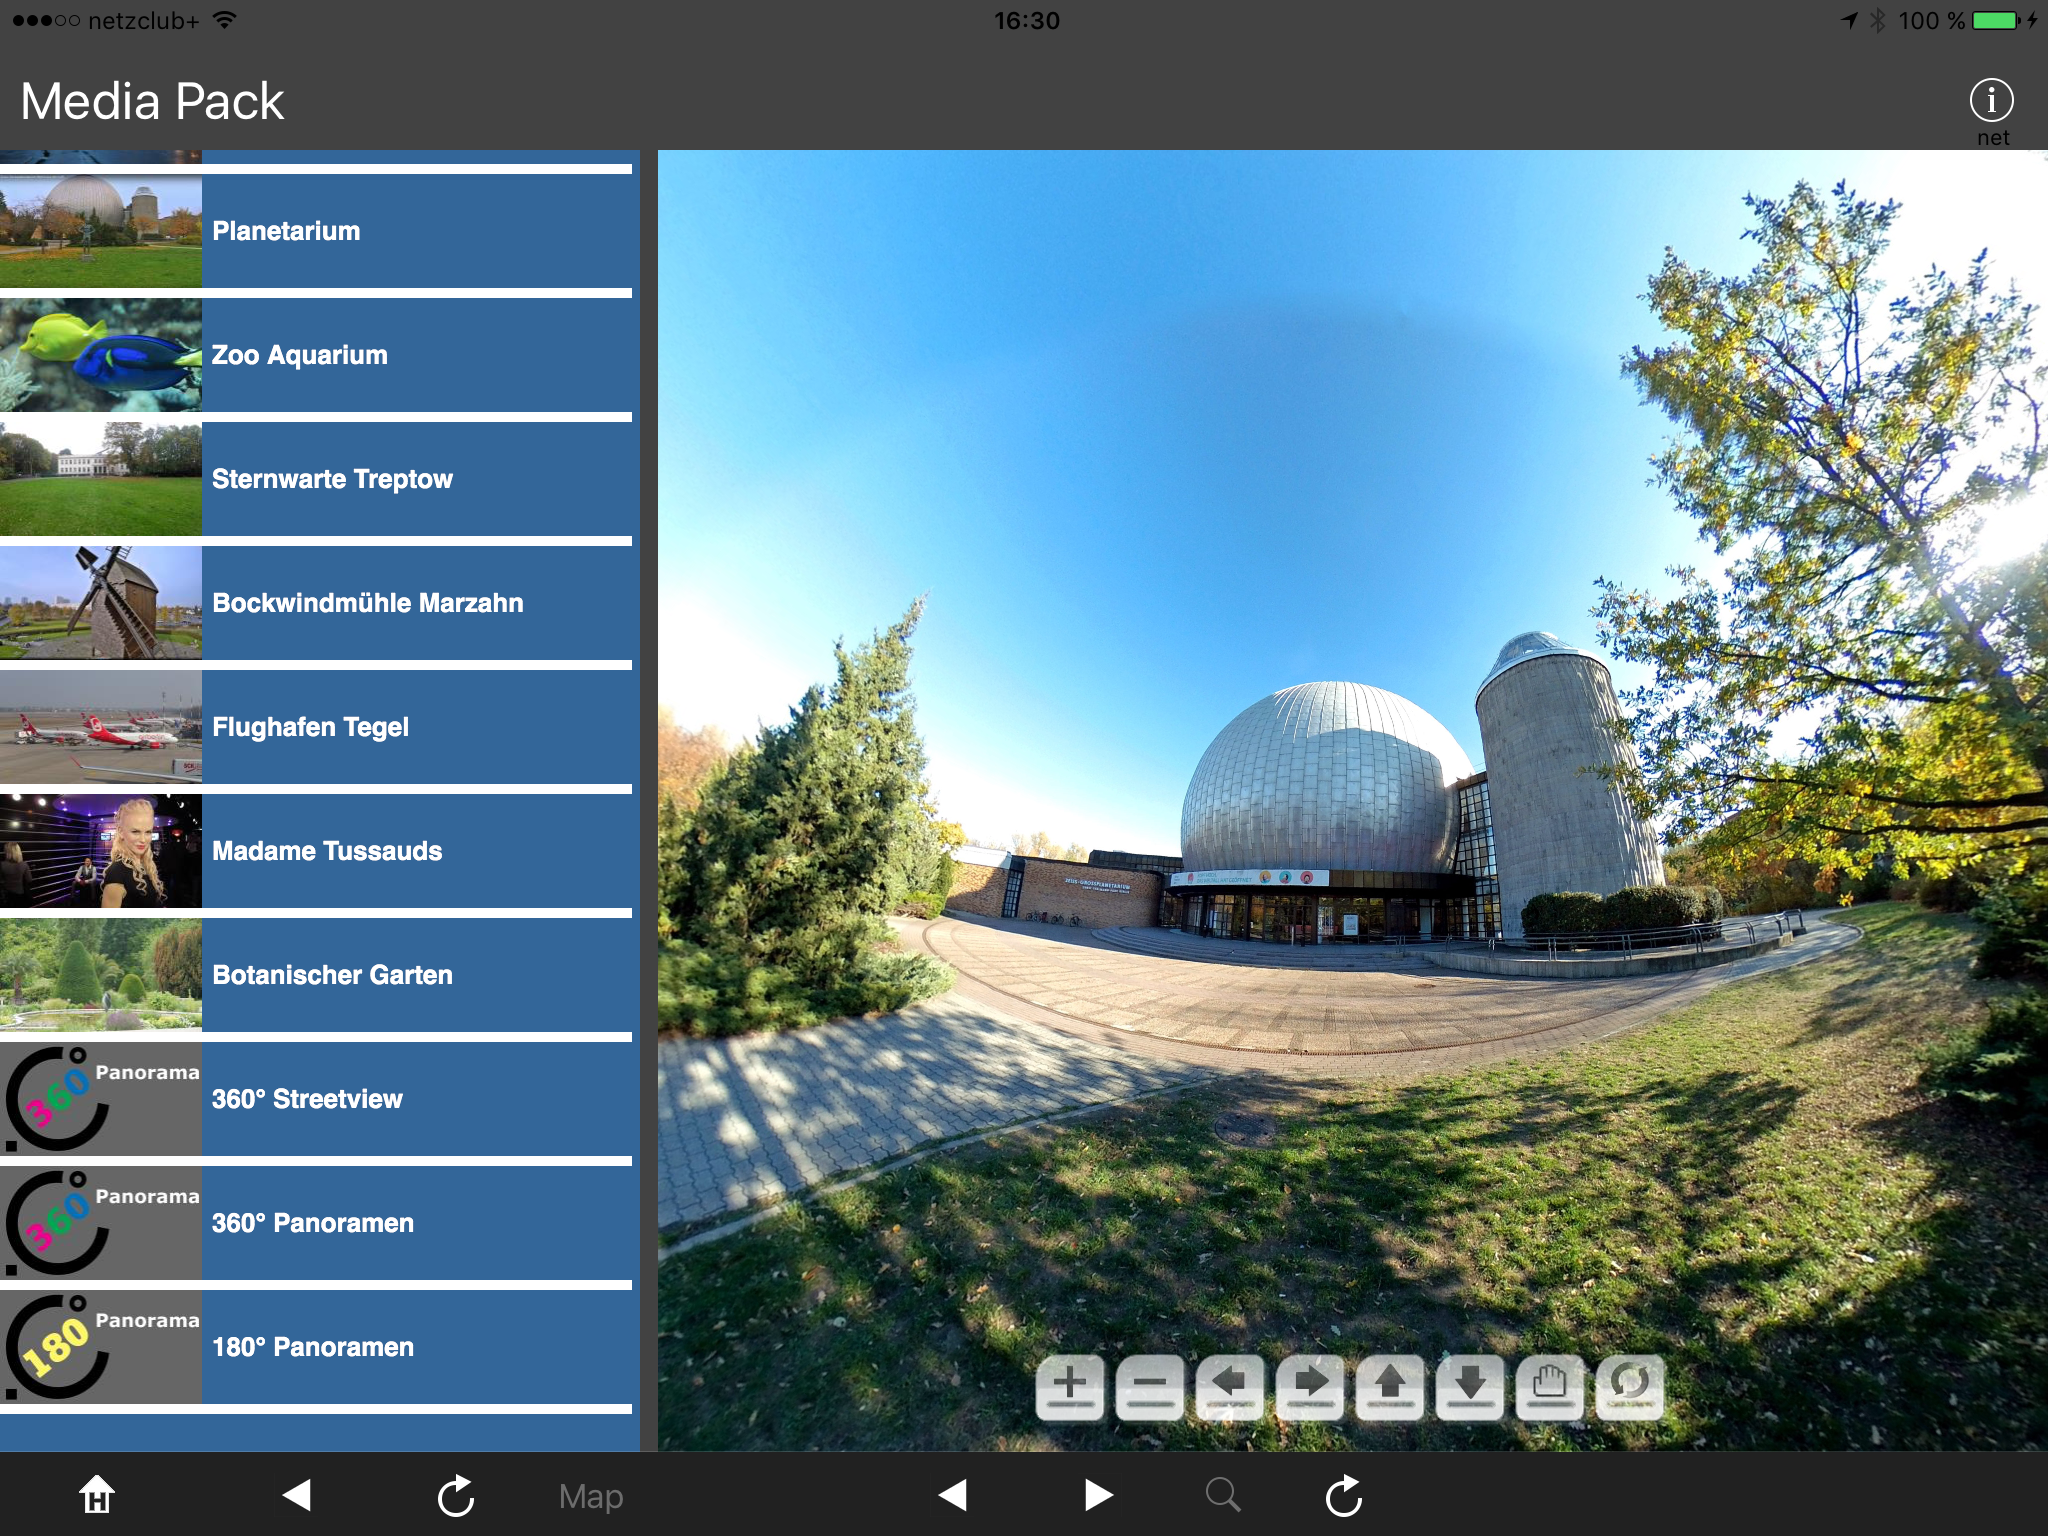Tilt the panorama down with the arrow
The width and height of the screenshot is (2048, 1536).
point(1470,1387)
